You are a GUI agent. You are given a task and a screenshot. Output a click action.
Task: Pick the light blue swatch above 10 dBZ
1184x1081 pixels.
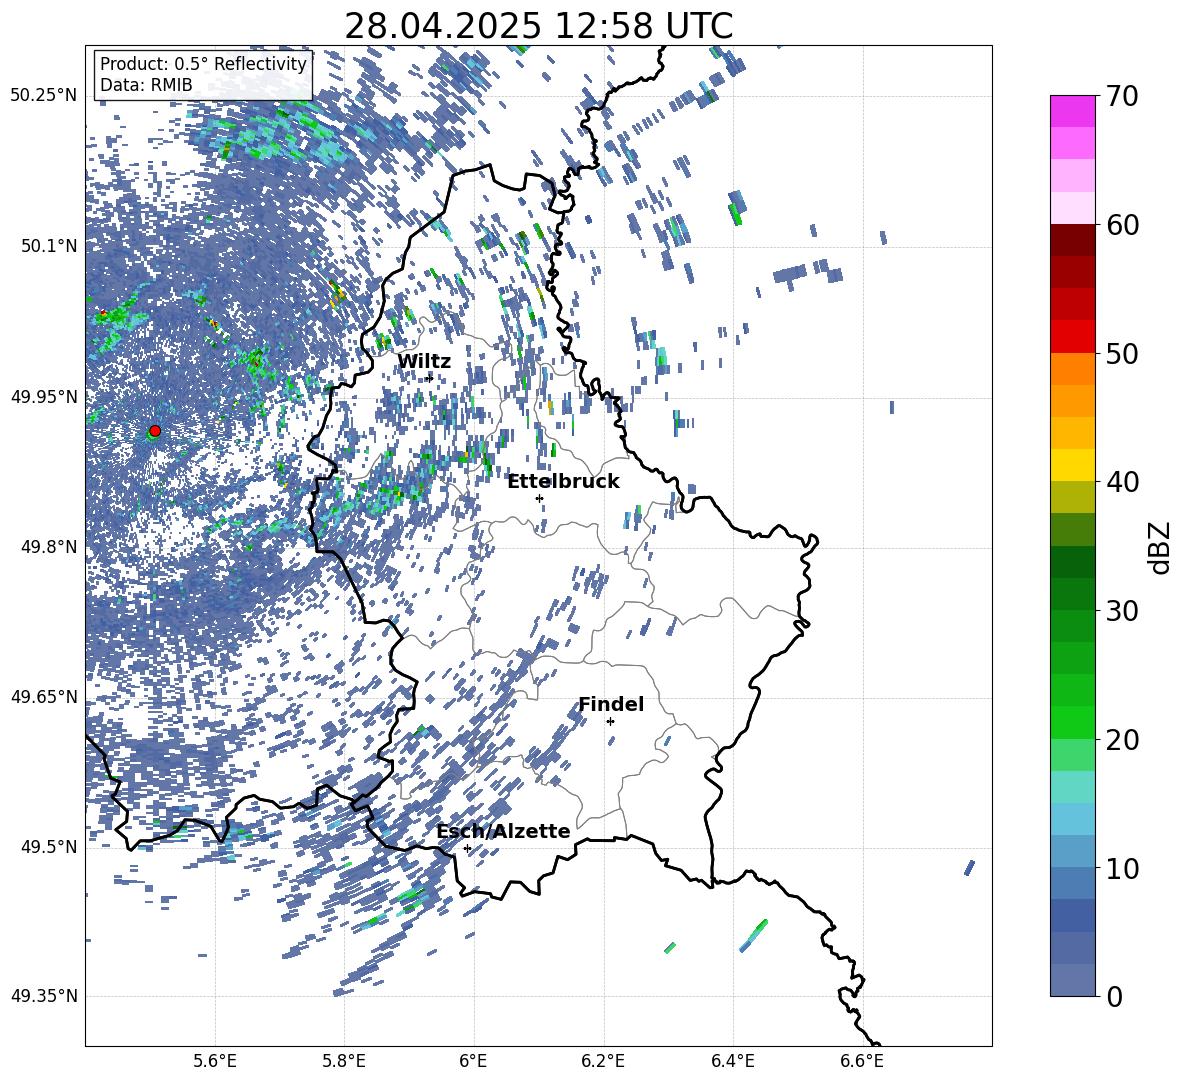point(1072,851)
